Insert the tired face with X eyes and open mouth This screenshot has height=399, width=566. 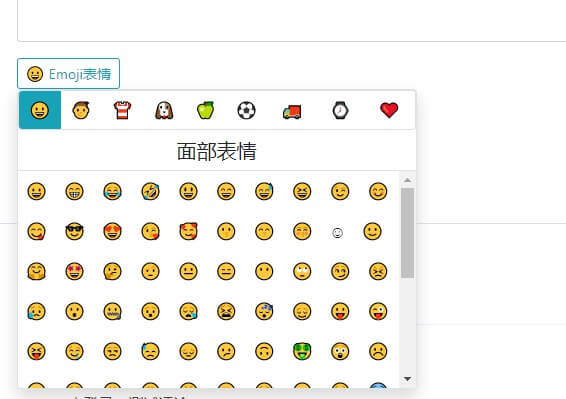tap(226, 311)
